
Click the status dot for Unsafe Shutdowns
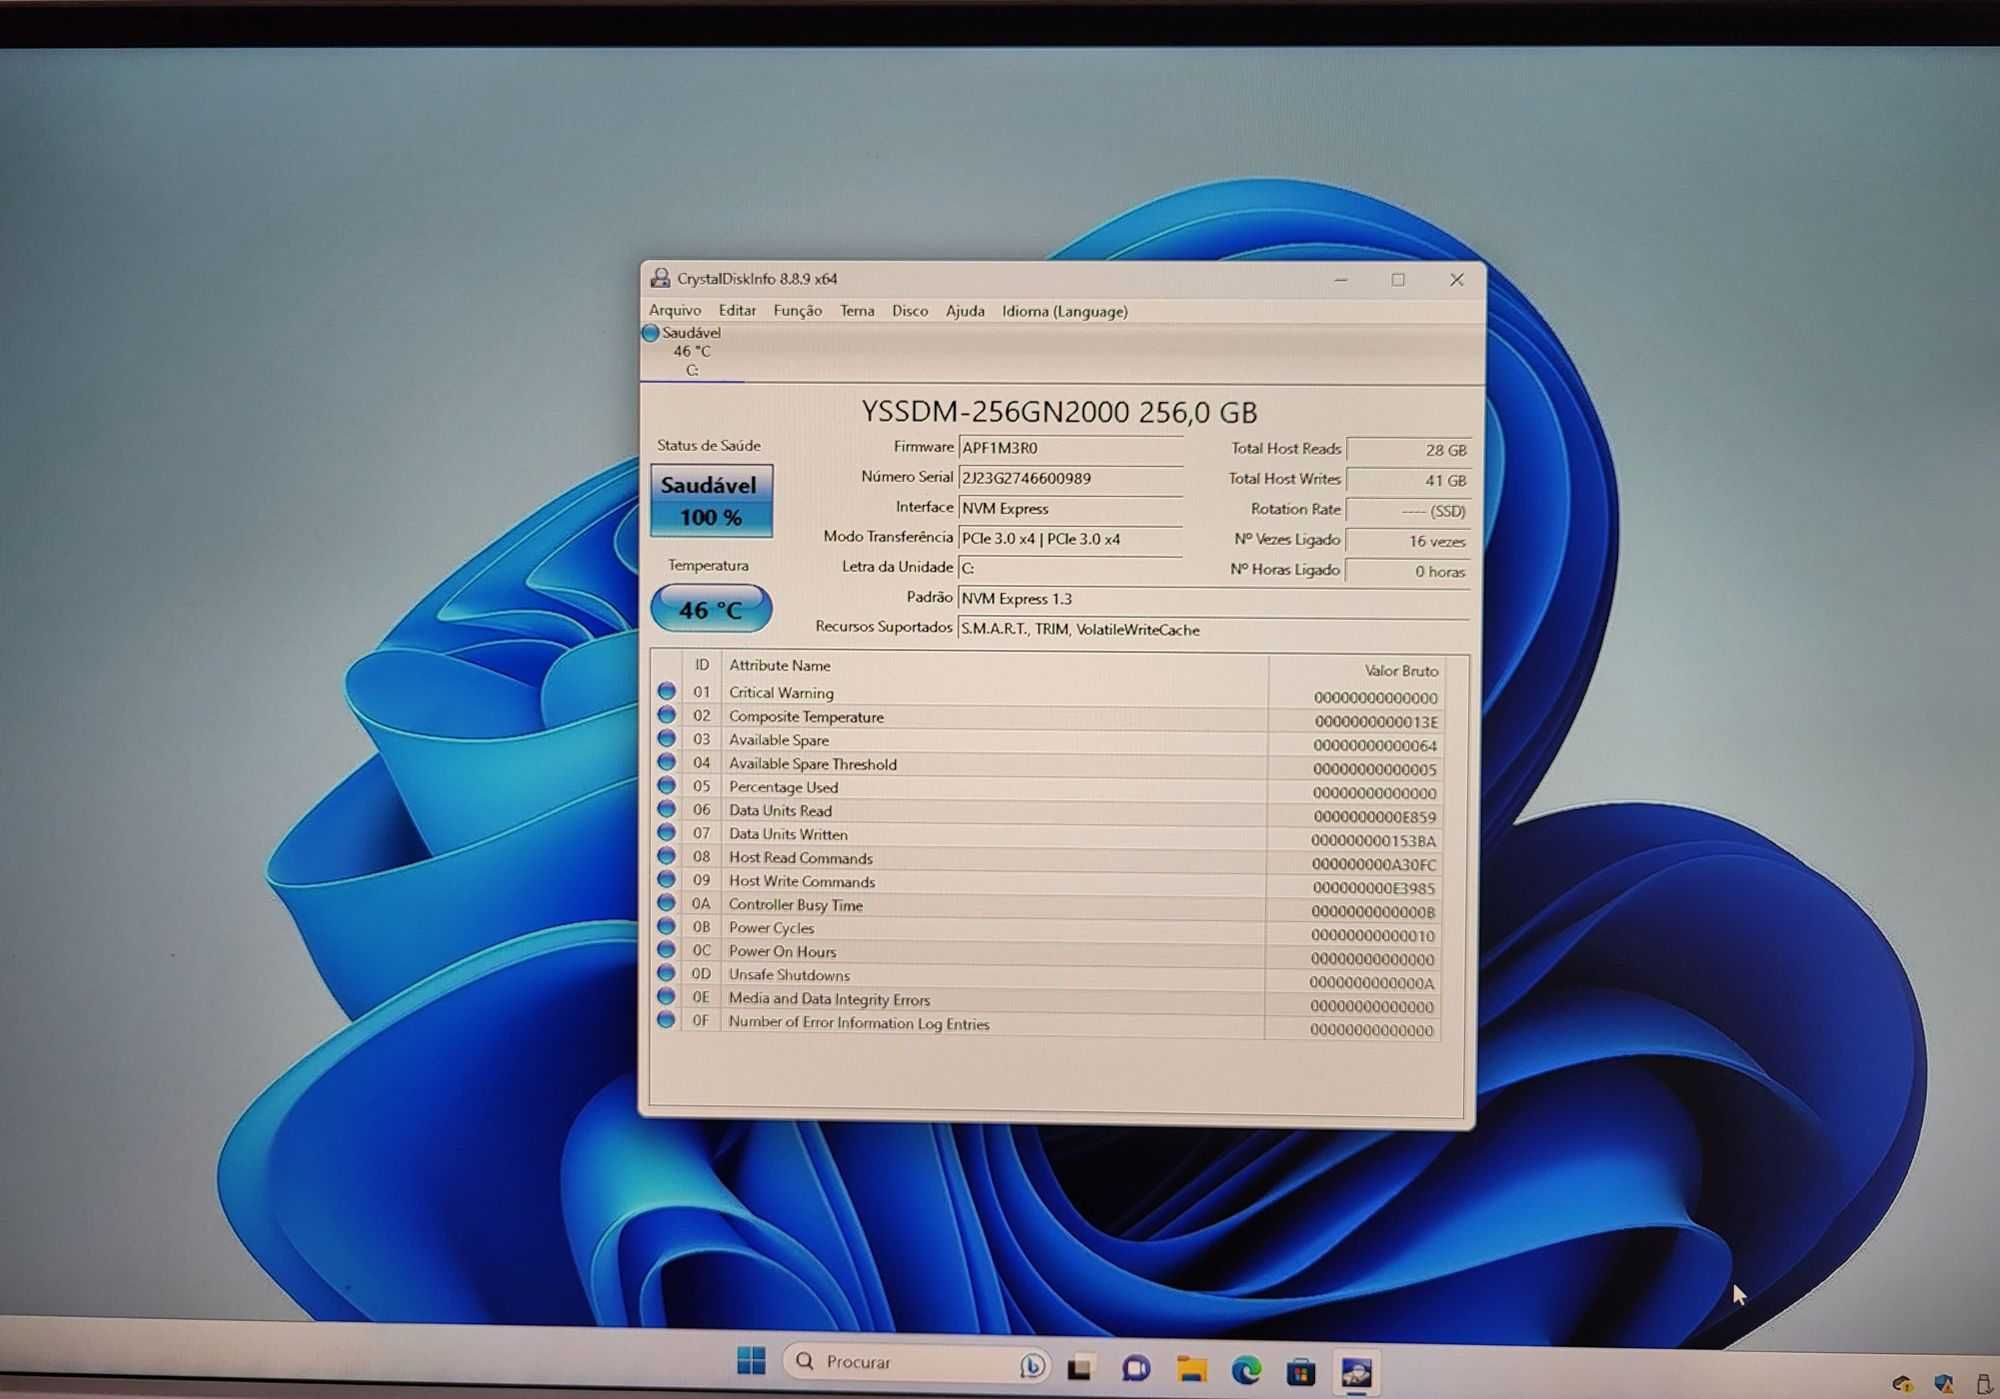coord(666,972)
